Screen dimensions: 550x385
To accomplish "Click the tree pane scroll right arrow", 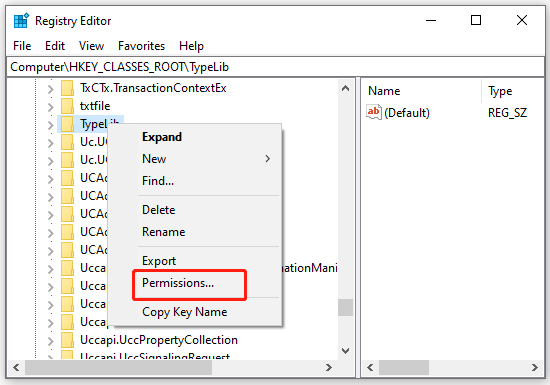I will click(x=329, y=367).
